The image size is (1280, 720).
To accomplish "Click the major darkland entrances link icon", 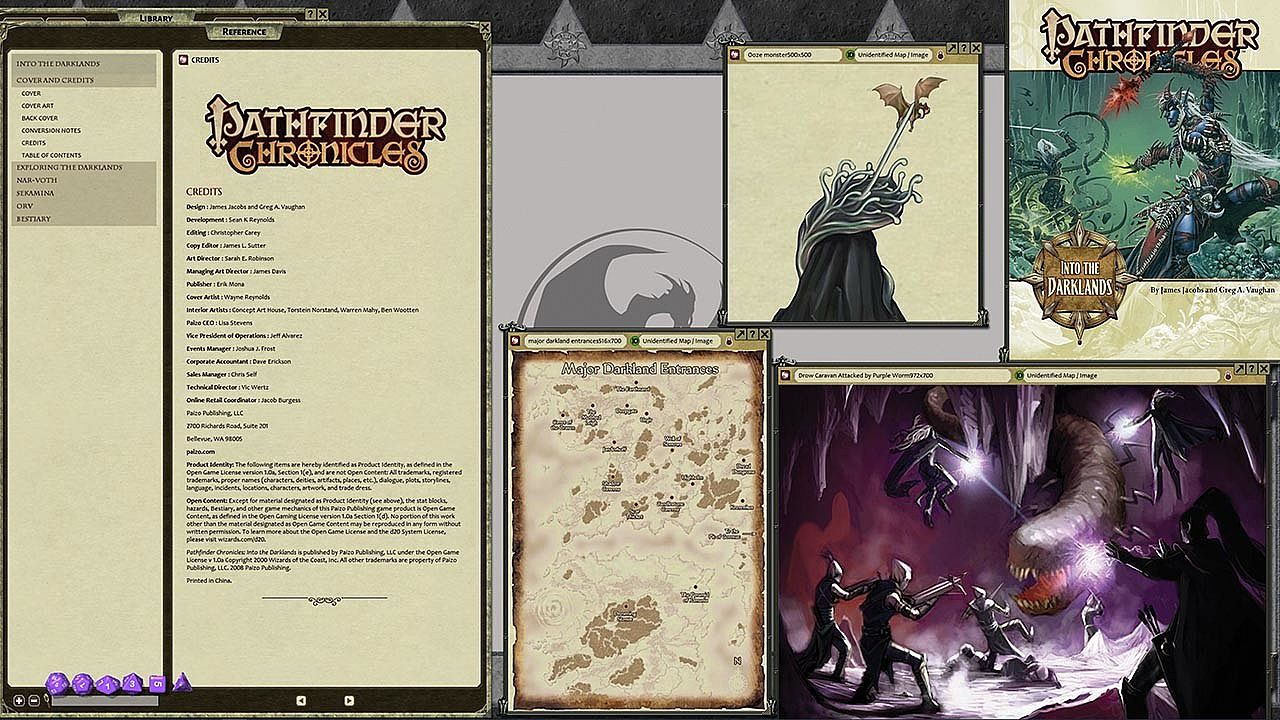I will pos(517,341).
